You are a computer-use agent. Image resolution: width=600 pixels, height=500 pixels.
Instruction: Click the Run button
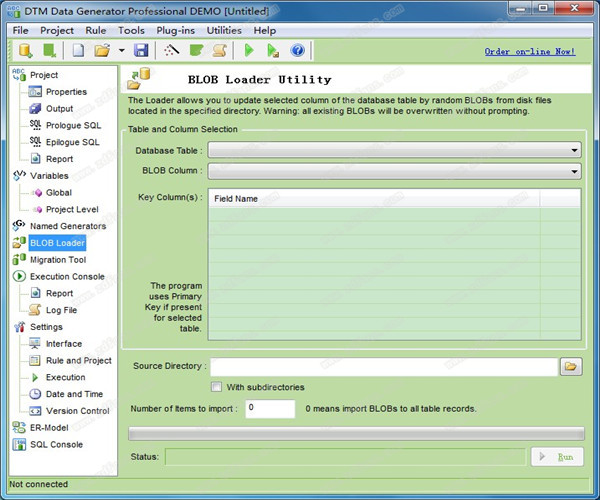click(558, 457)
